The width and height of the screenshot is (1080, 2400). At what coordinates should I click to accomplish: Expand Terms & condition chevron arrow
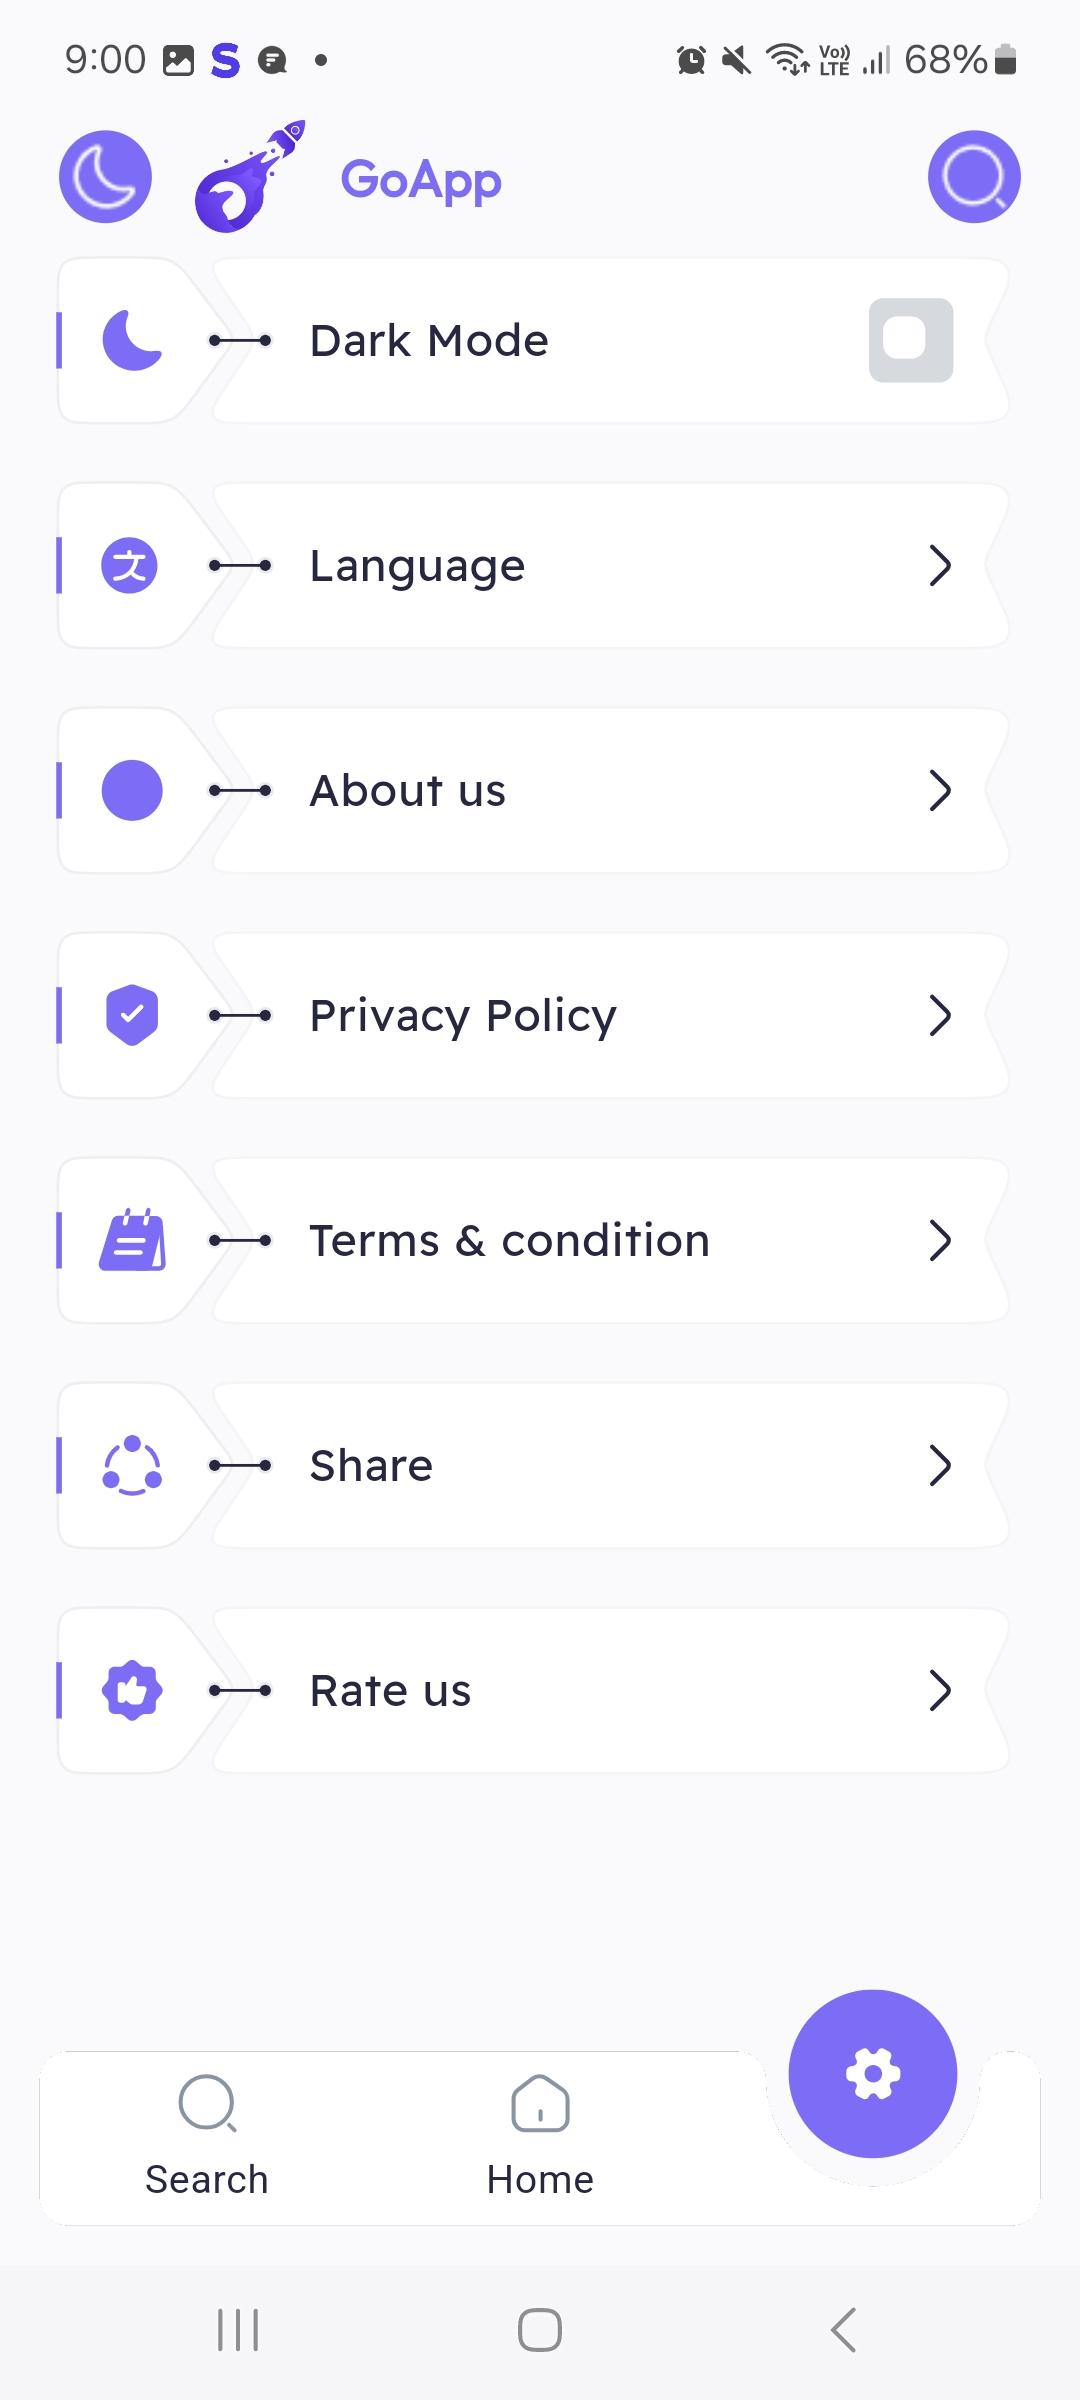click(x=939, y=1240)
